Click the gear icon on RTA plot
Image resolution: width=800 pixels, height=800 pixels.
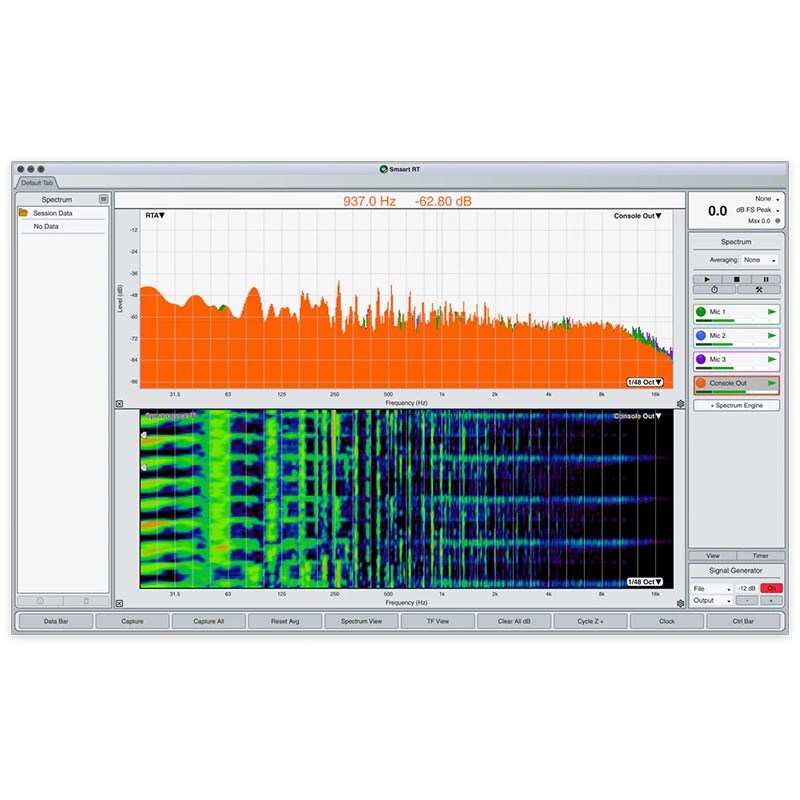(x=680, y=404)
